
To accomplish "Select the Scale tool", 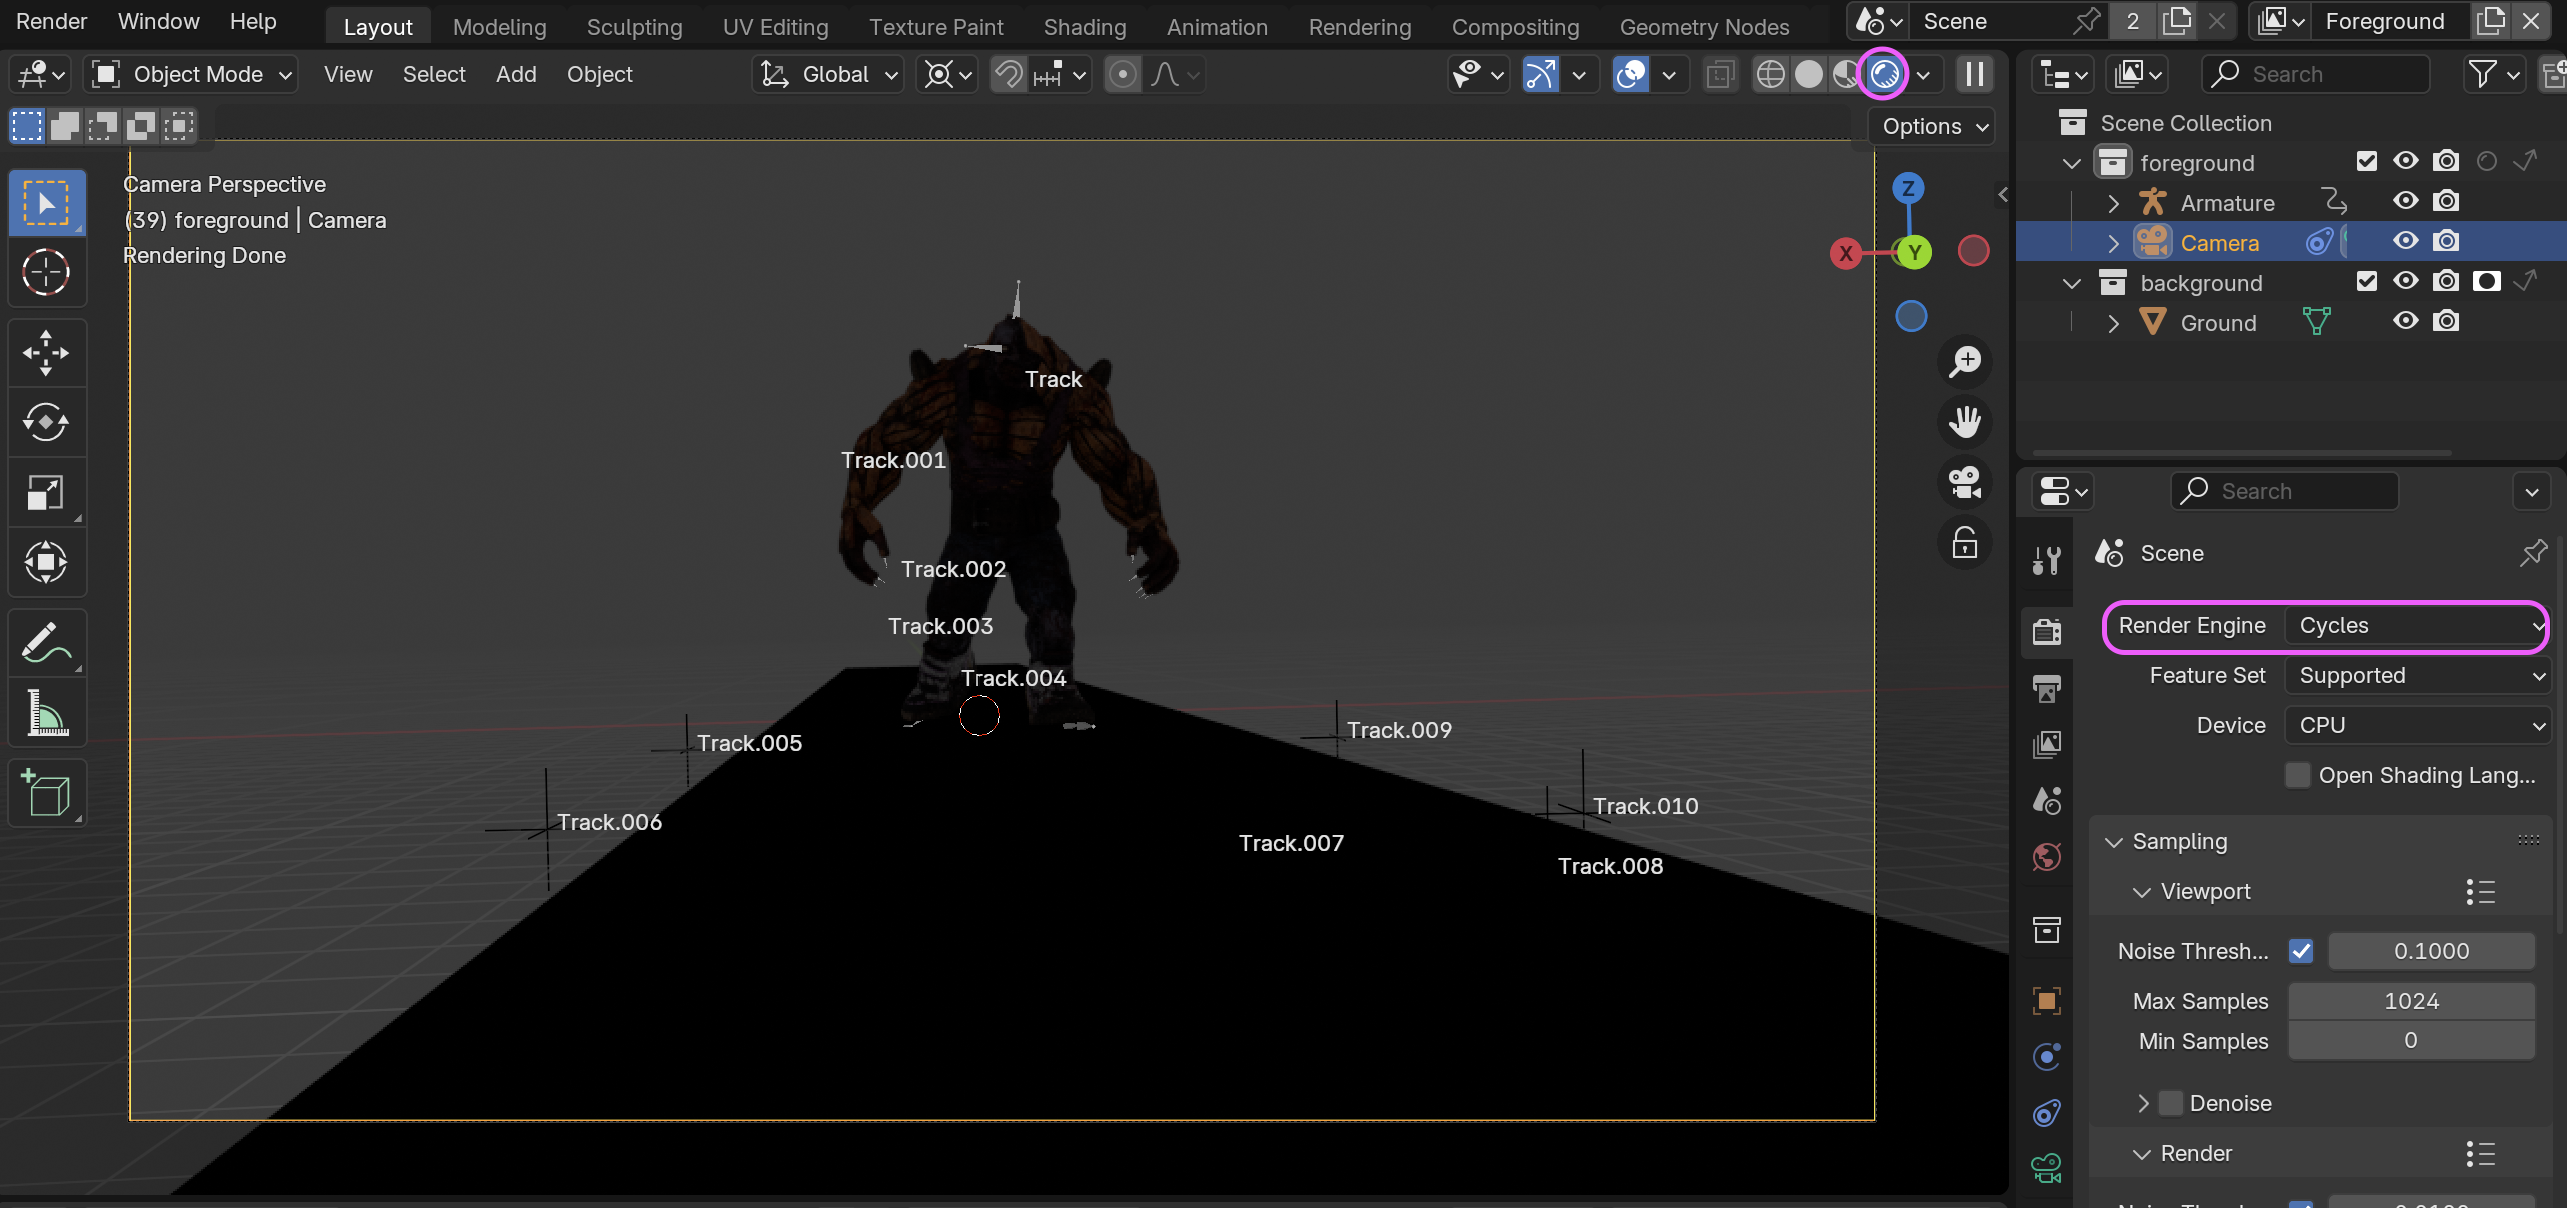I will (x=46, y=493).
